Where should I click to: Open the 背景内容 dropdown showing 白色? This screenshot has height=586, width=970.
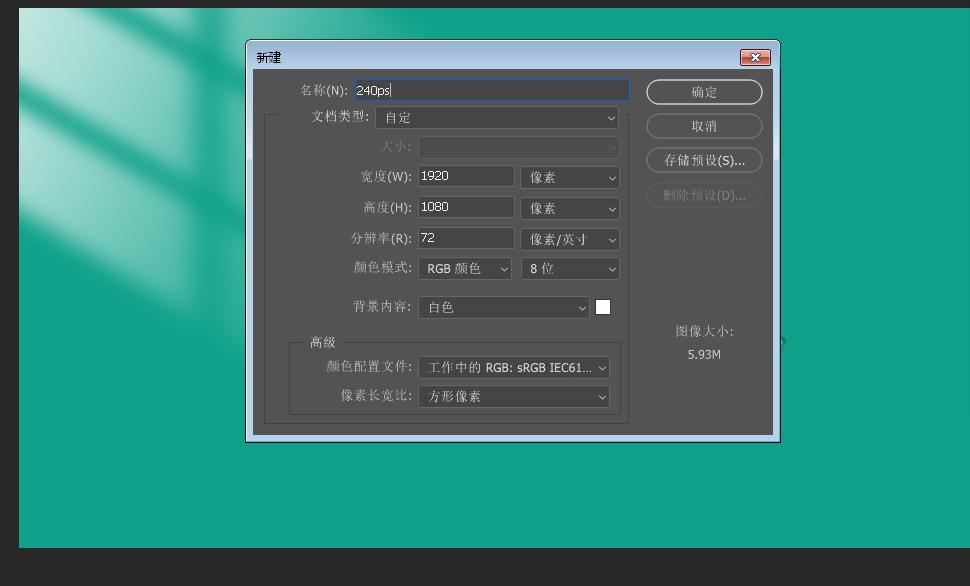click(x=504, y=308)
